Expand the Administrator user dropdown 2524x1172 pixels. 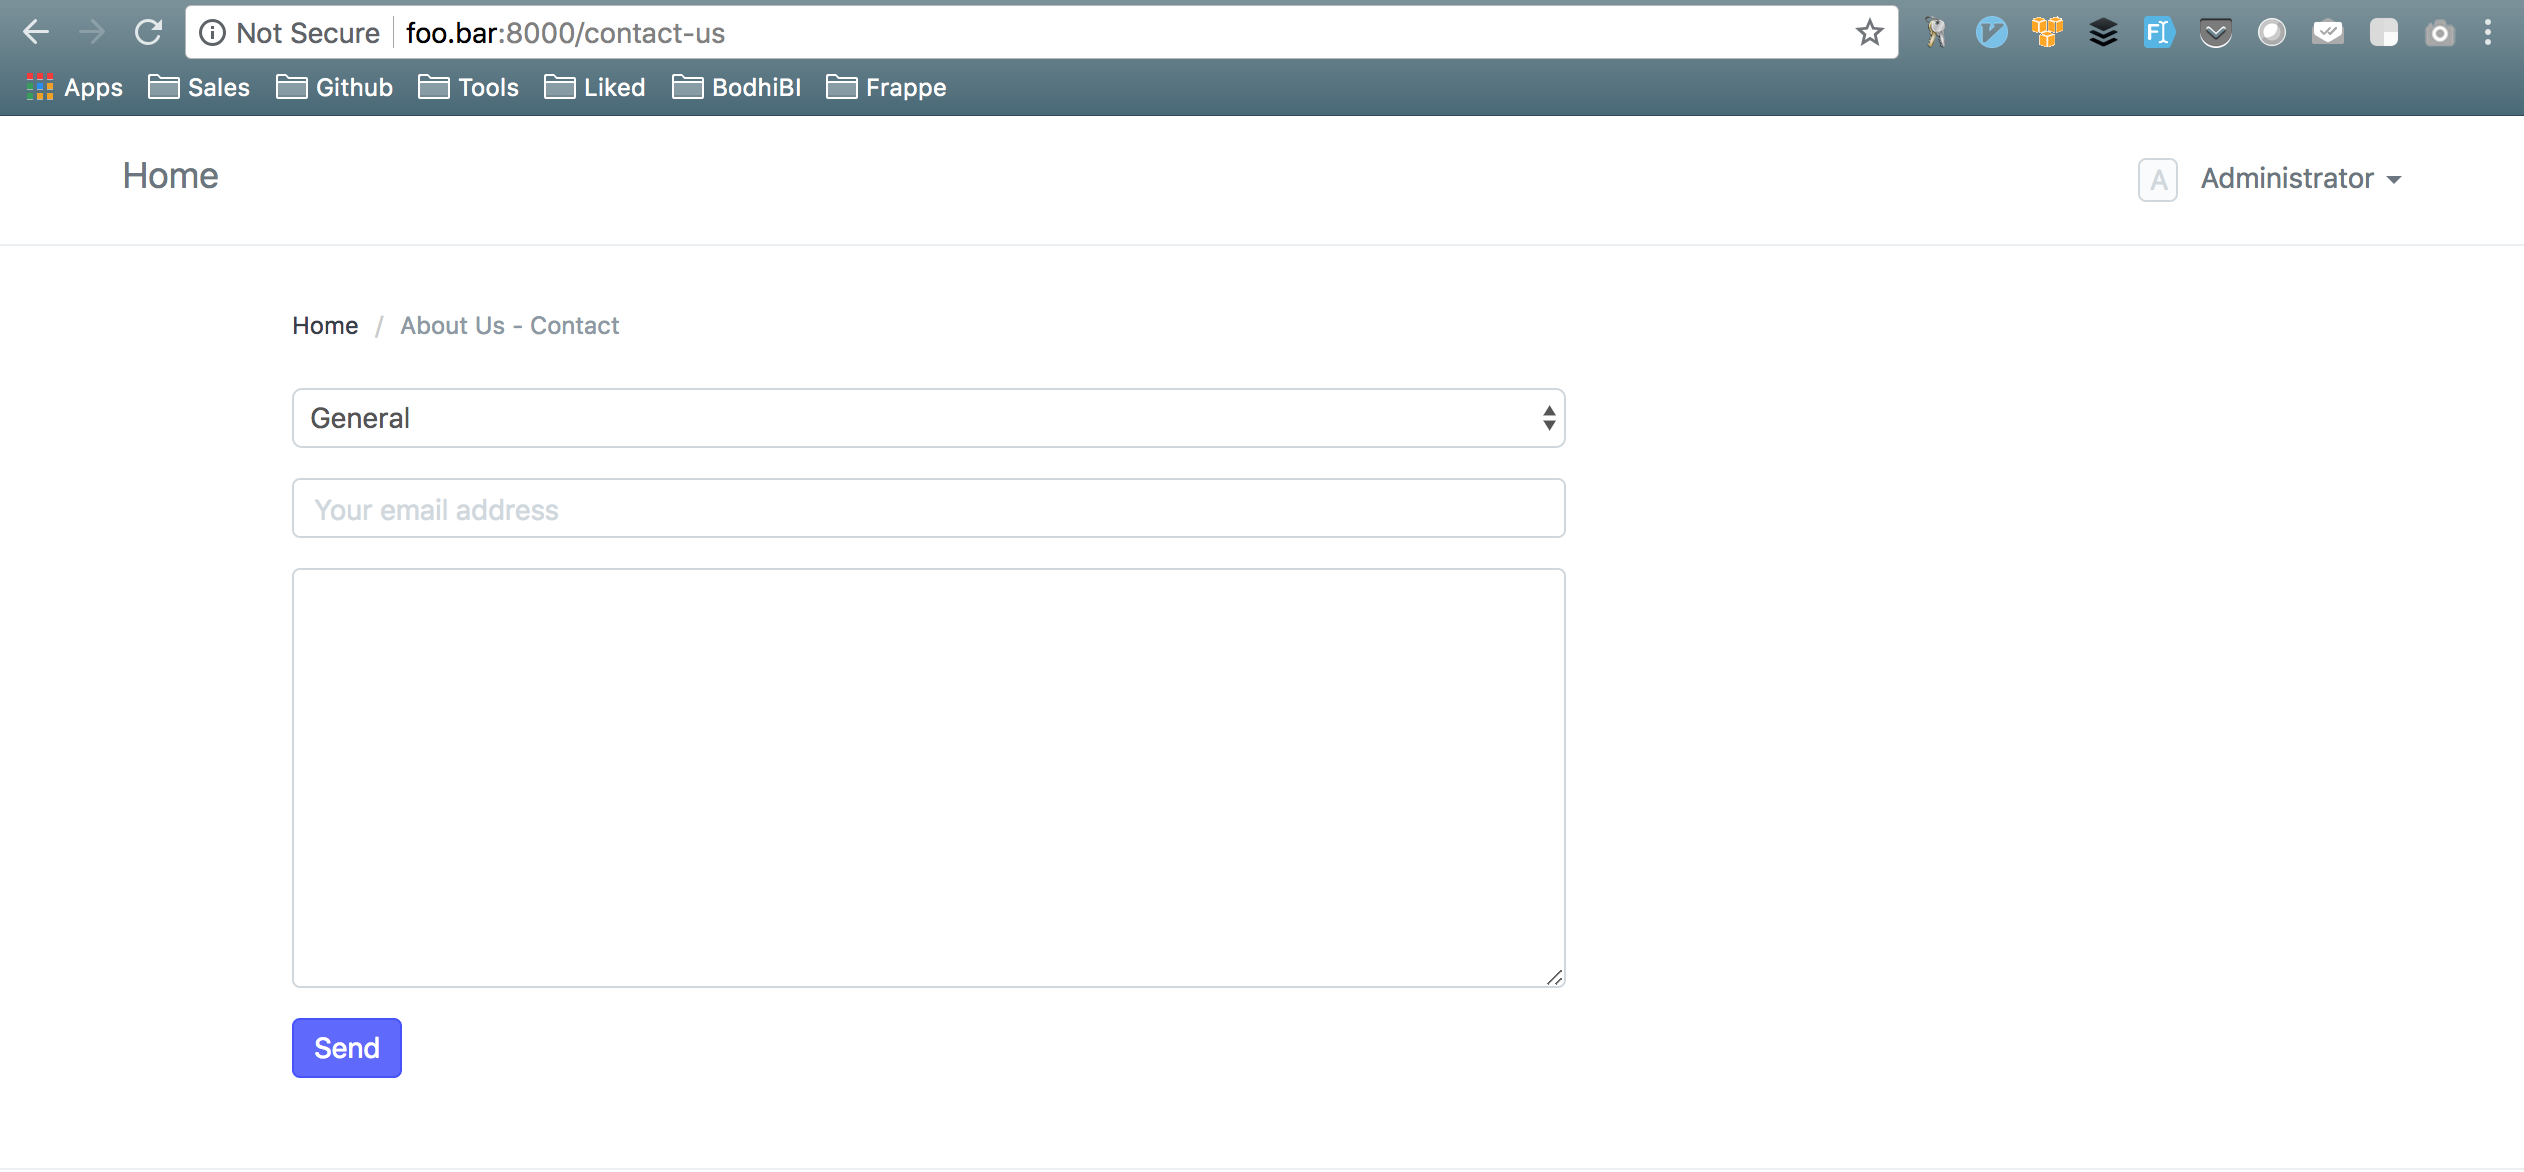(x=2300, y=179)
